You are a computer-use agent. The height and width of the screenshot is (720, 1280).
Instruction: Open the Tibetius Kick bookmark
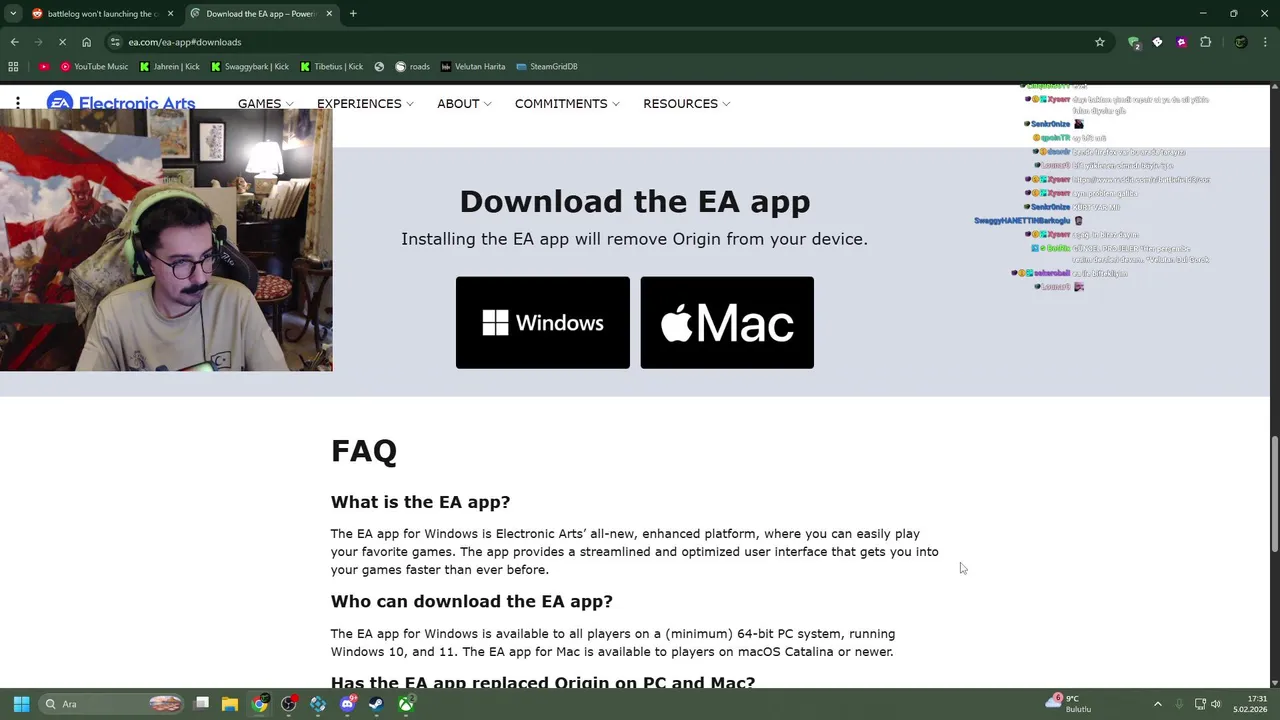coord(332,67)
